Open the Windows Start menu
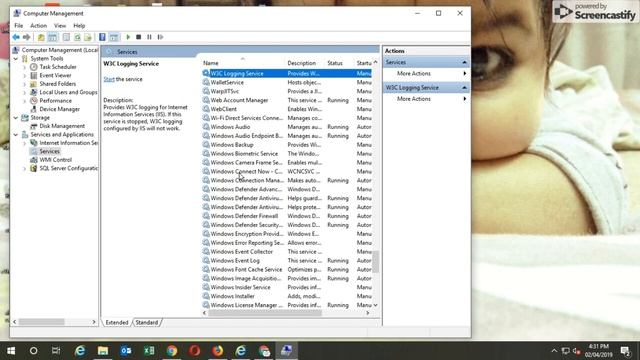640x360 pixels. pyautogui.click(x=11, y=351)
